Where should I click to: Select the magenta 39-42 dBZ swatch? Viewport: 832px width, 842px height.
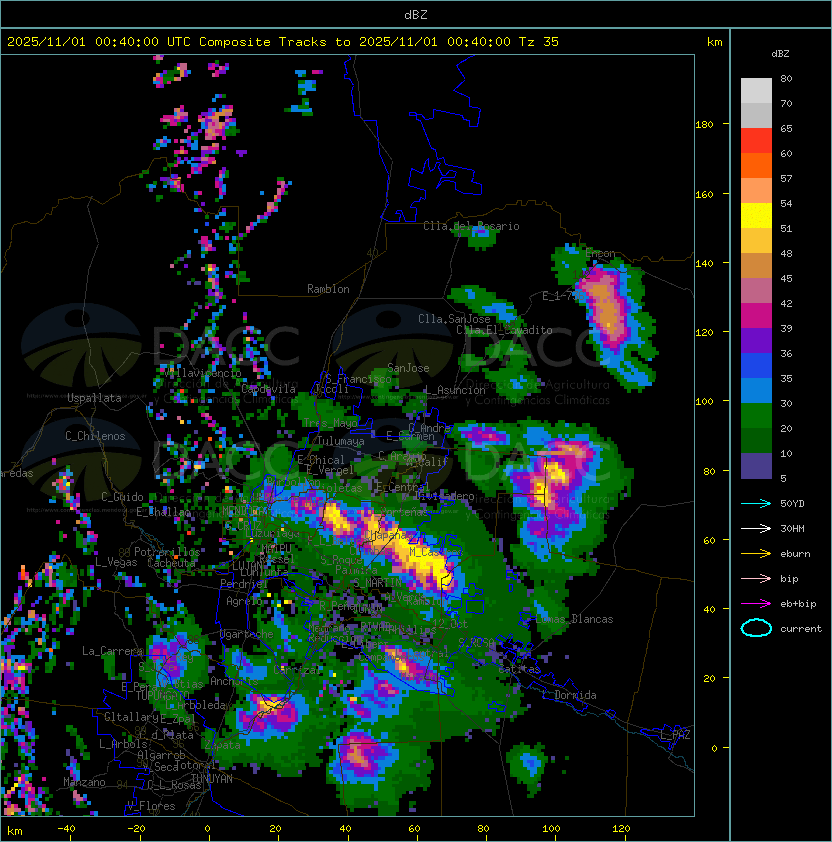coord(756,316)
